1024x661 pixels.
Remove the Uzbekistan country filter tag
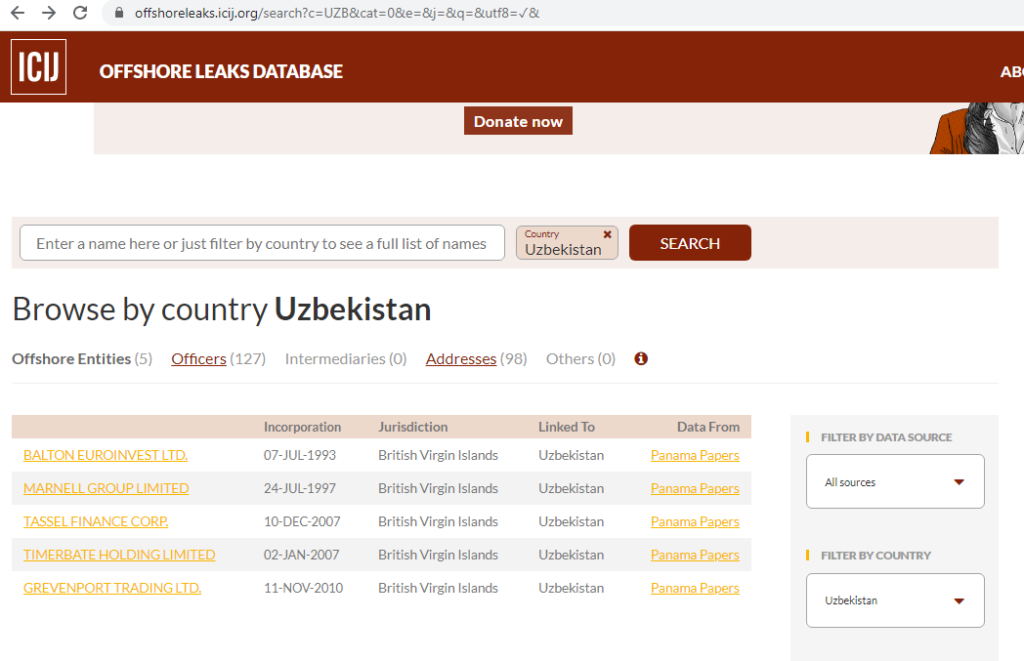pos(607,234)
